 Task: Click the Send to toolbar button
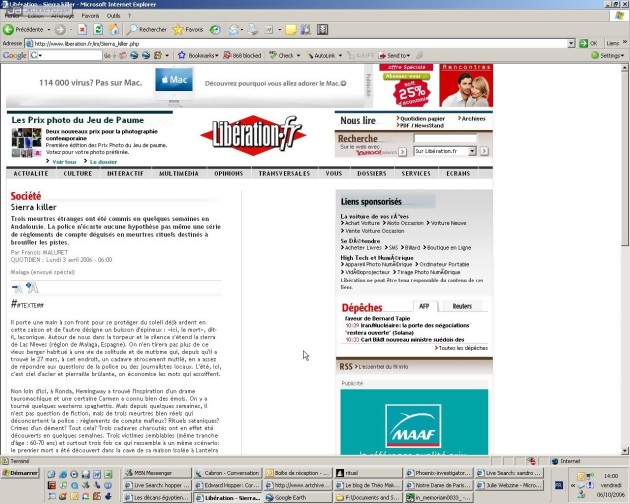point(394,55)
